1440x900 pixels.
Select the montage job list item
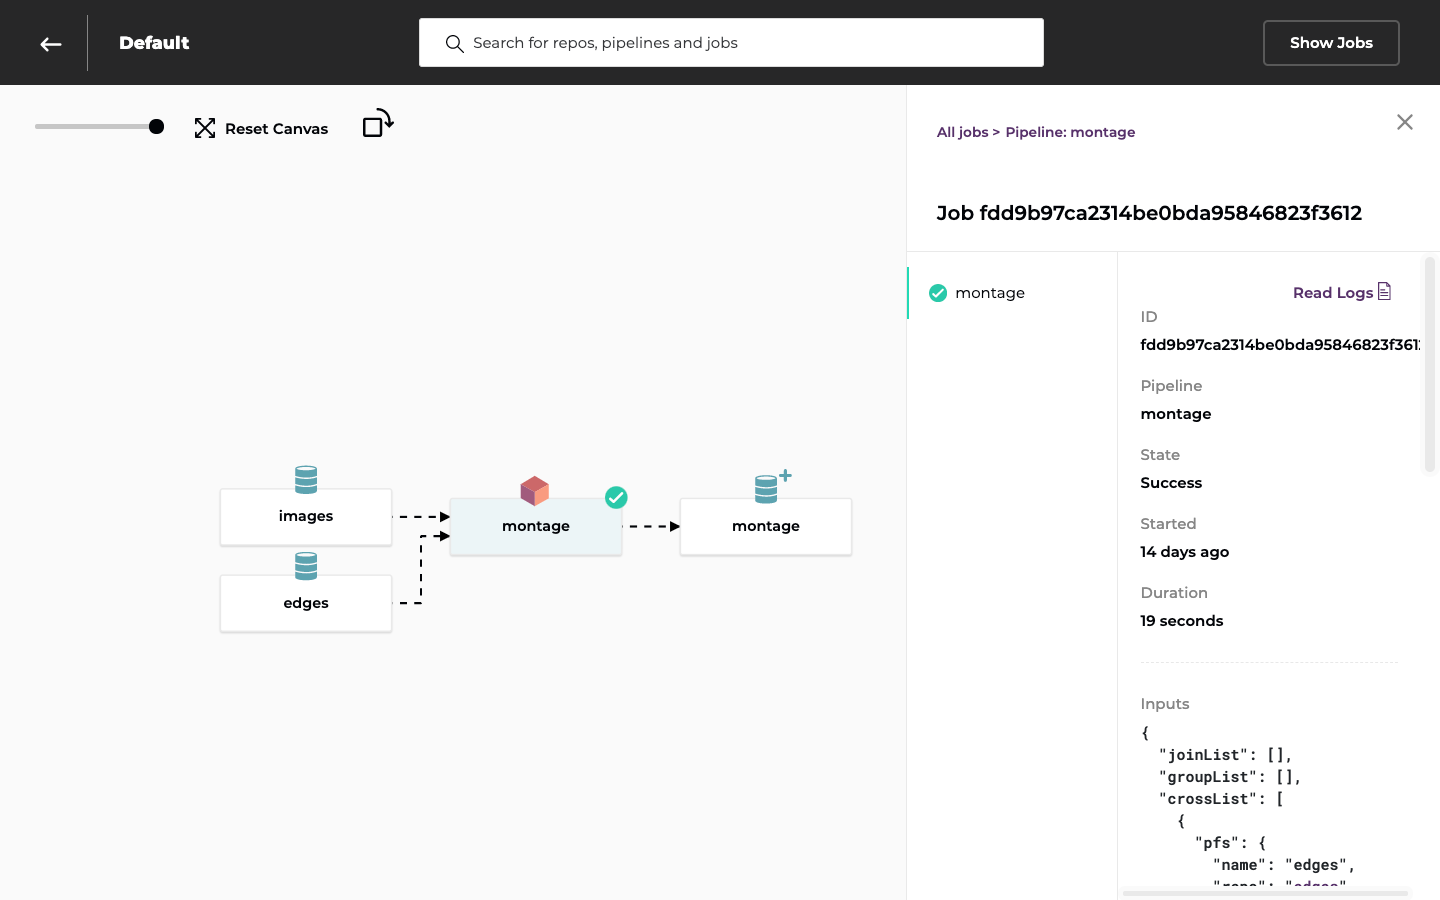click(x=1012, y=293)
